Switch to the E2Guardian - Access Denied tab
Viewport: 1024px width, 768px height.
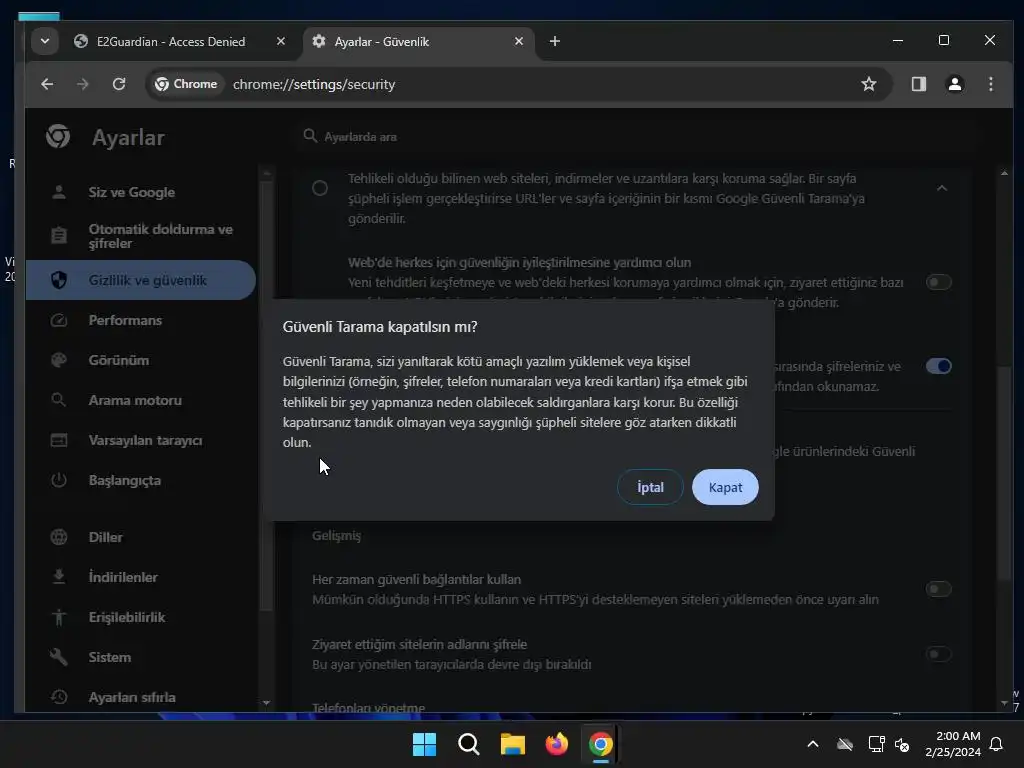(170, 42)
